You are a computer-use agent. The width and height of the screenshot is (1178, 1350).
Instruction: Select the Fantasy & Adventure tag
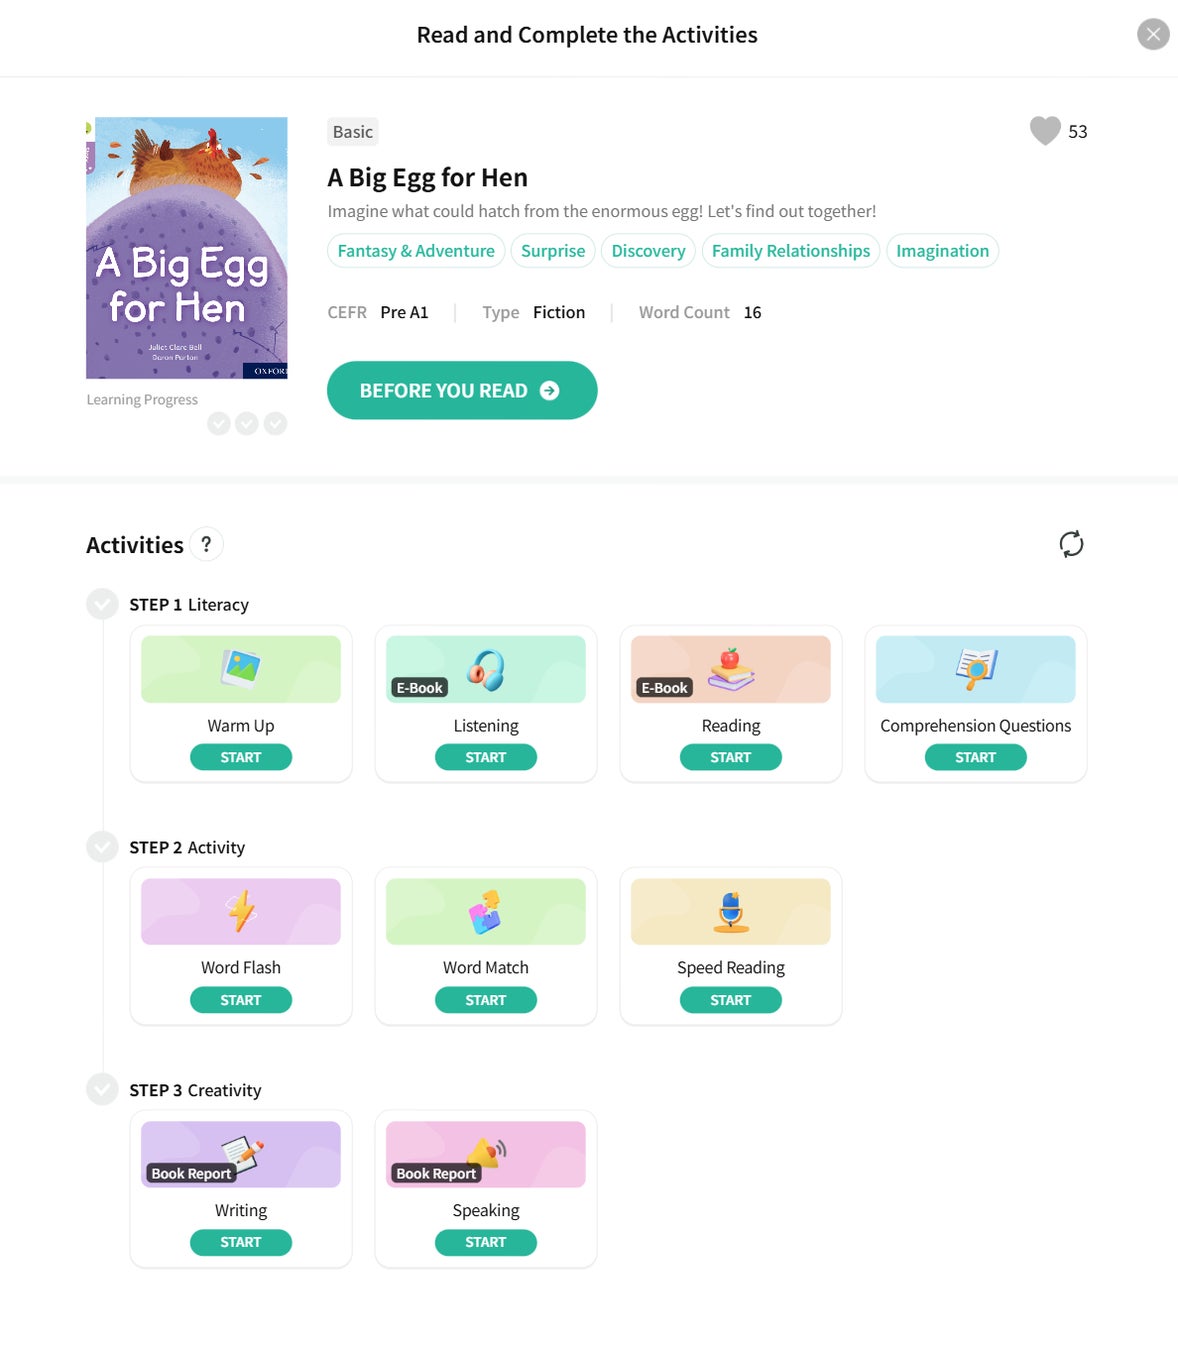click(416, 251)
